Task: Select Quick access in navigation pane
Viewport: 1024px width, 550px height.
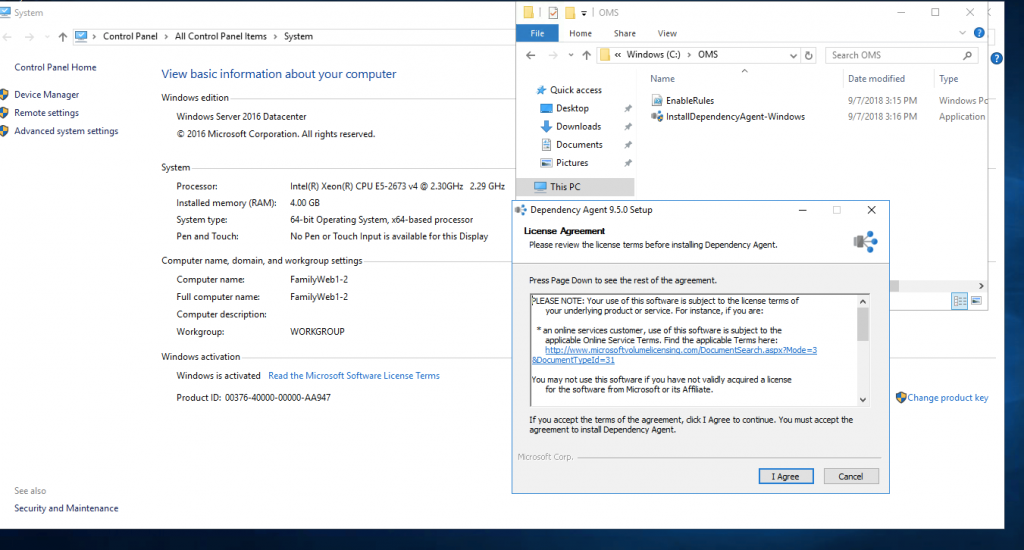Action: [x=575, y=90]
